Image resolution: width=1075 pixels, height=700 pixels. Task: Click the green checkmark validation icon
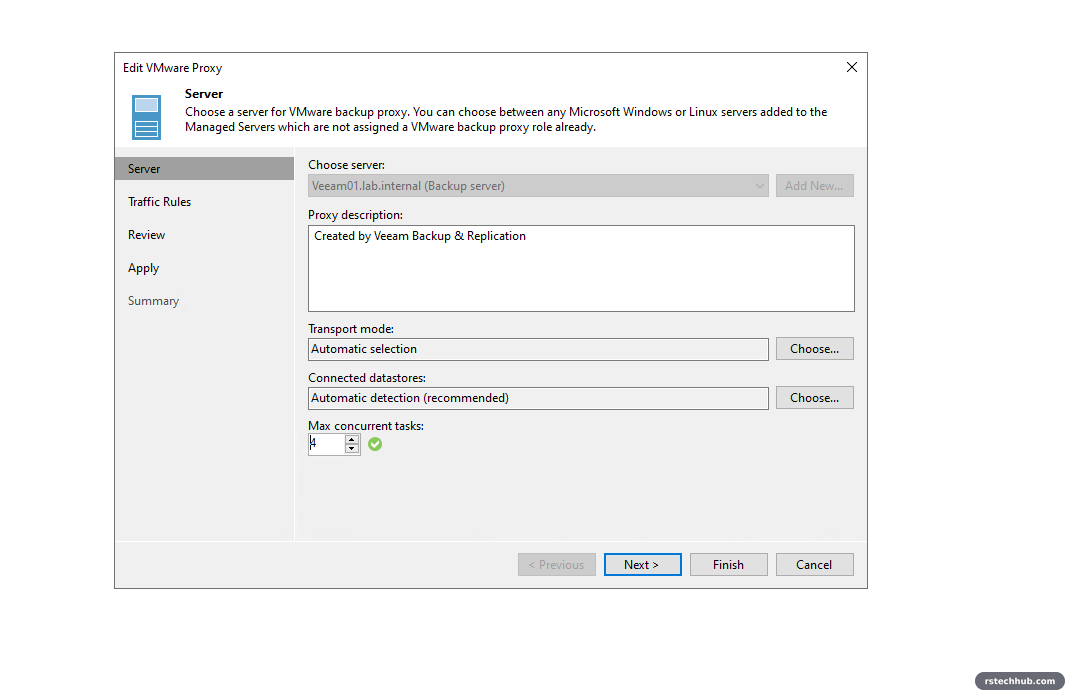coord(374,444)
